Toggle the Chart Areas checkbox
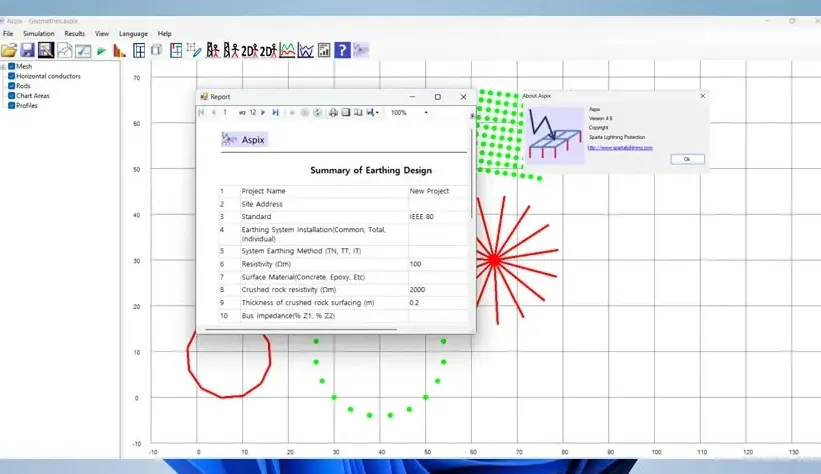Viewport: 821px width, 474px height. click(x=12, y=96)
